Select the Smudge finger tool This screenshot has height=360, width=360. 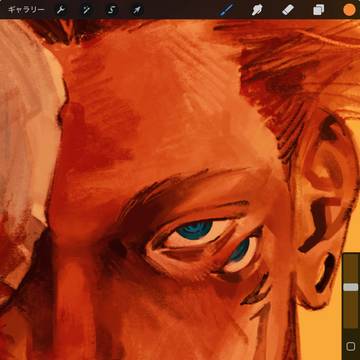pos(257,10)
